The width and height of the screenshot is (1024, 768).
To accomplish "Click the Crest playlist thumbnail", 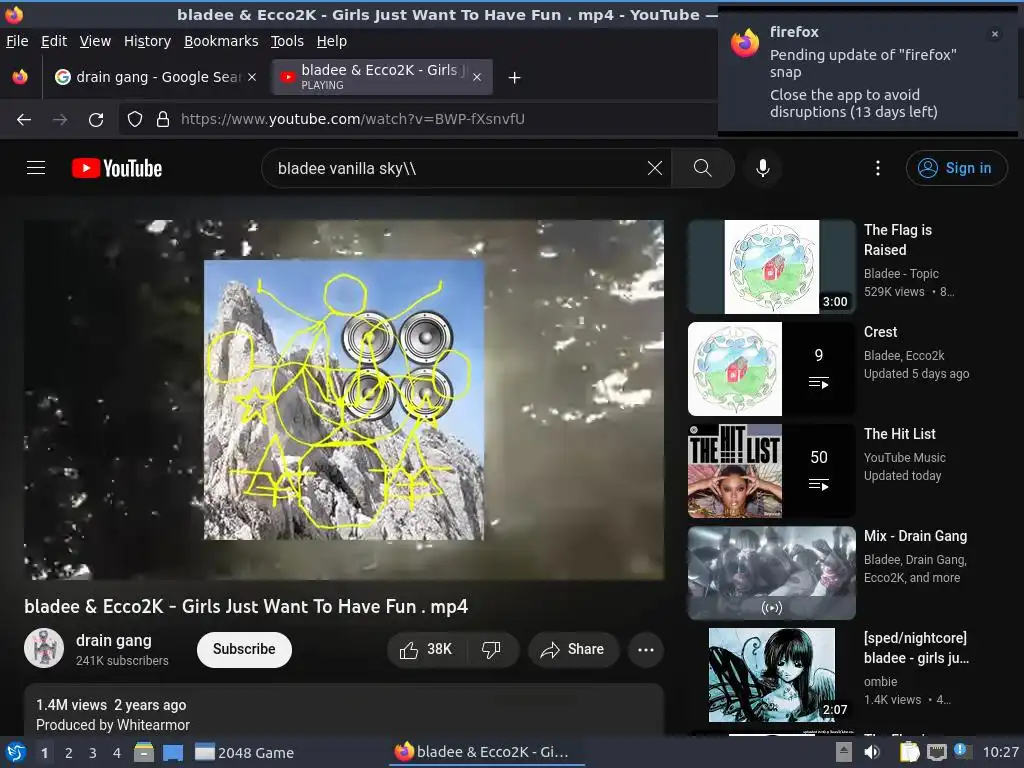I will click(771, 369).
